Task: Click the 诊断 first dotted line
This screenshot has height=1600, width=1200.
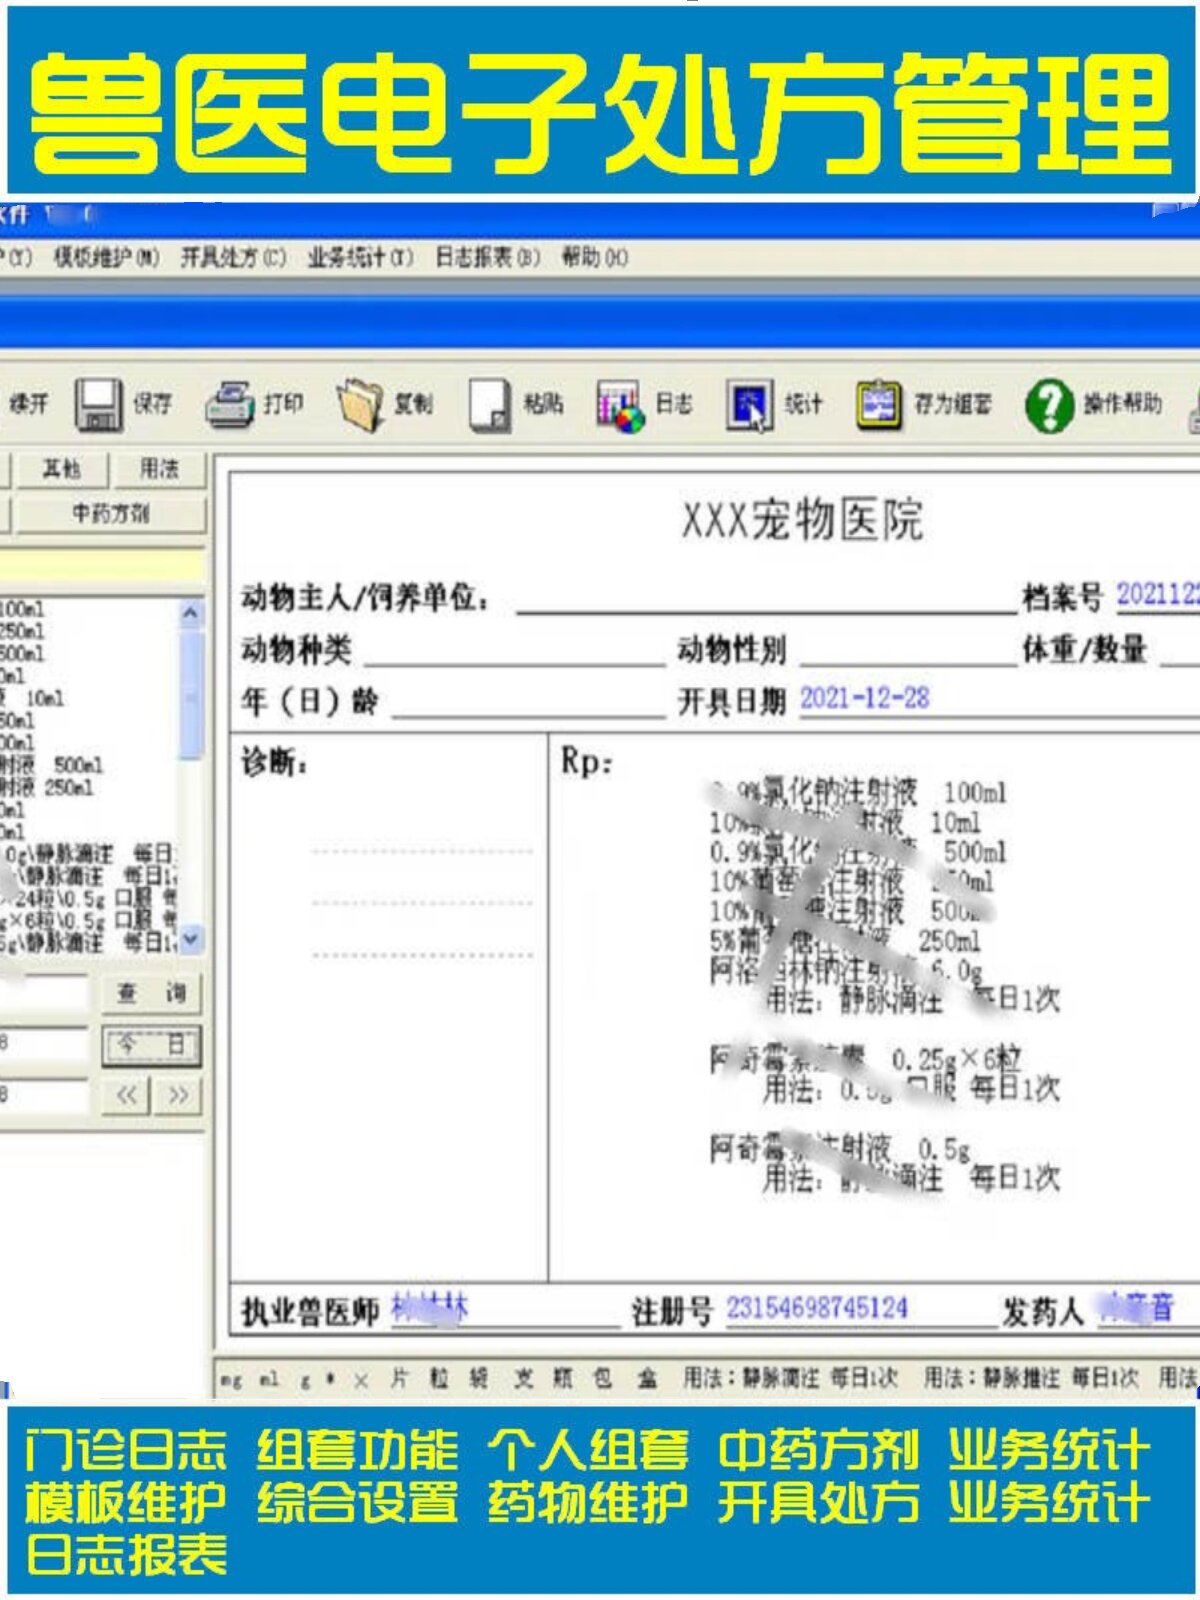Action: tap(421, 851)
